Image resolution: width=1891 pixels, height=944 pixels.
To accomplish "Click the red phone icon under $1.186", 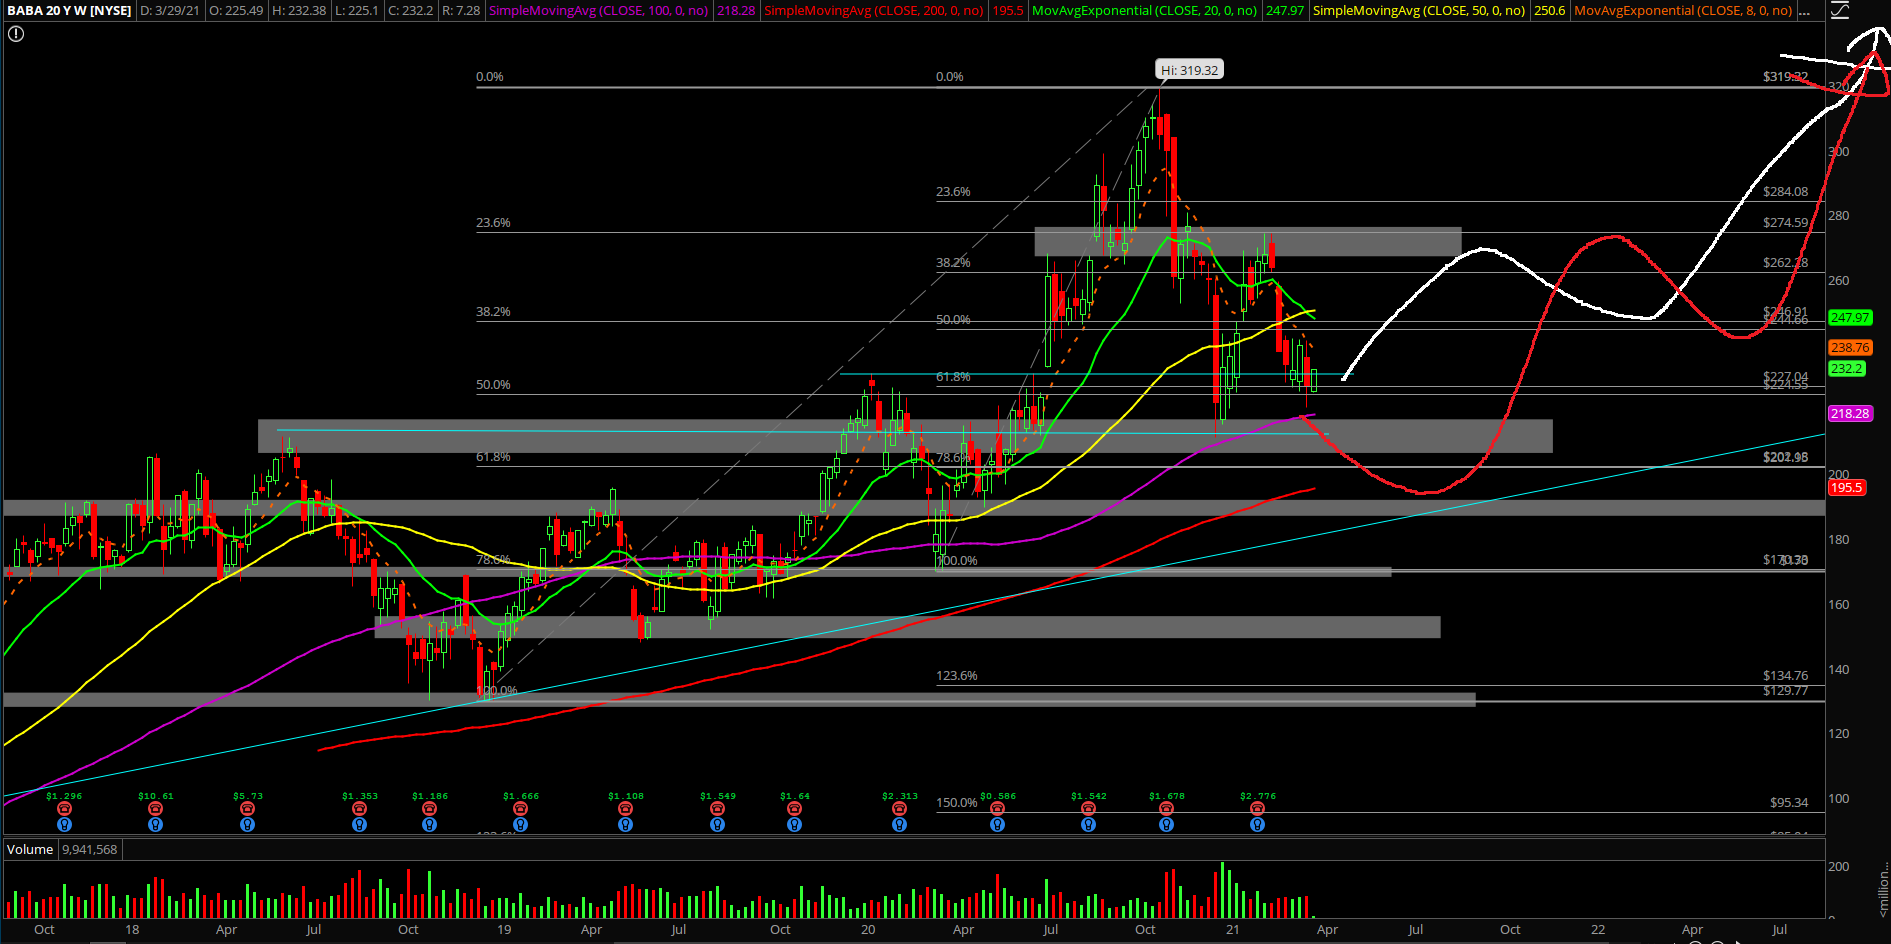I will pos(429,809).
